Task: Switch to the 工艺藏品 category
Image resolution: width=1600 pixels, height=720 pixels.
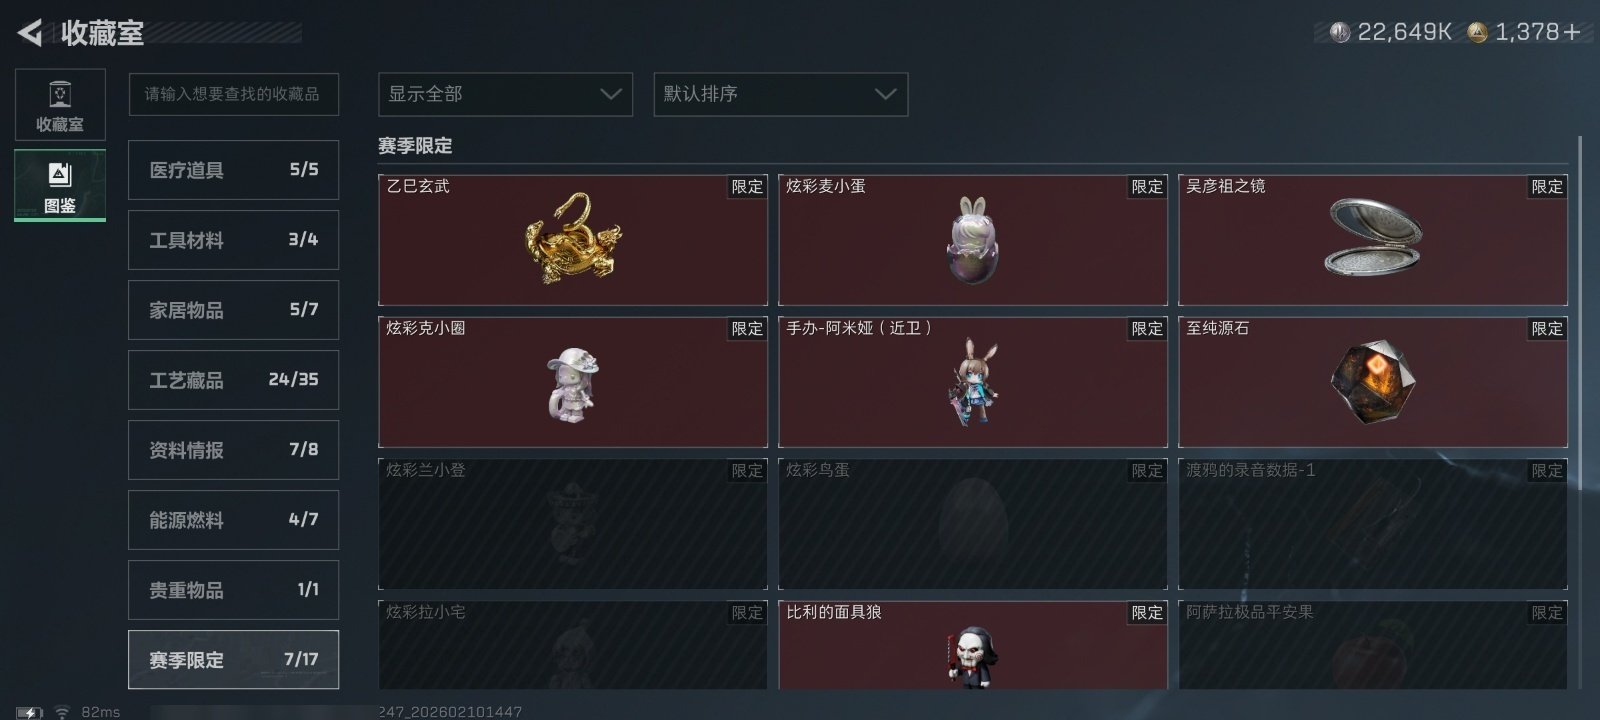Action: pyautogui.click(x=233, y=380)
